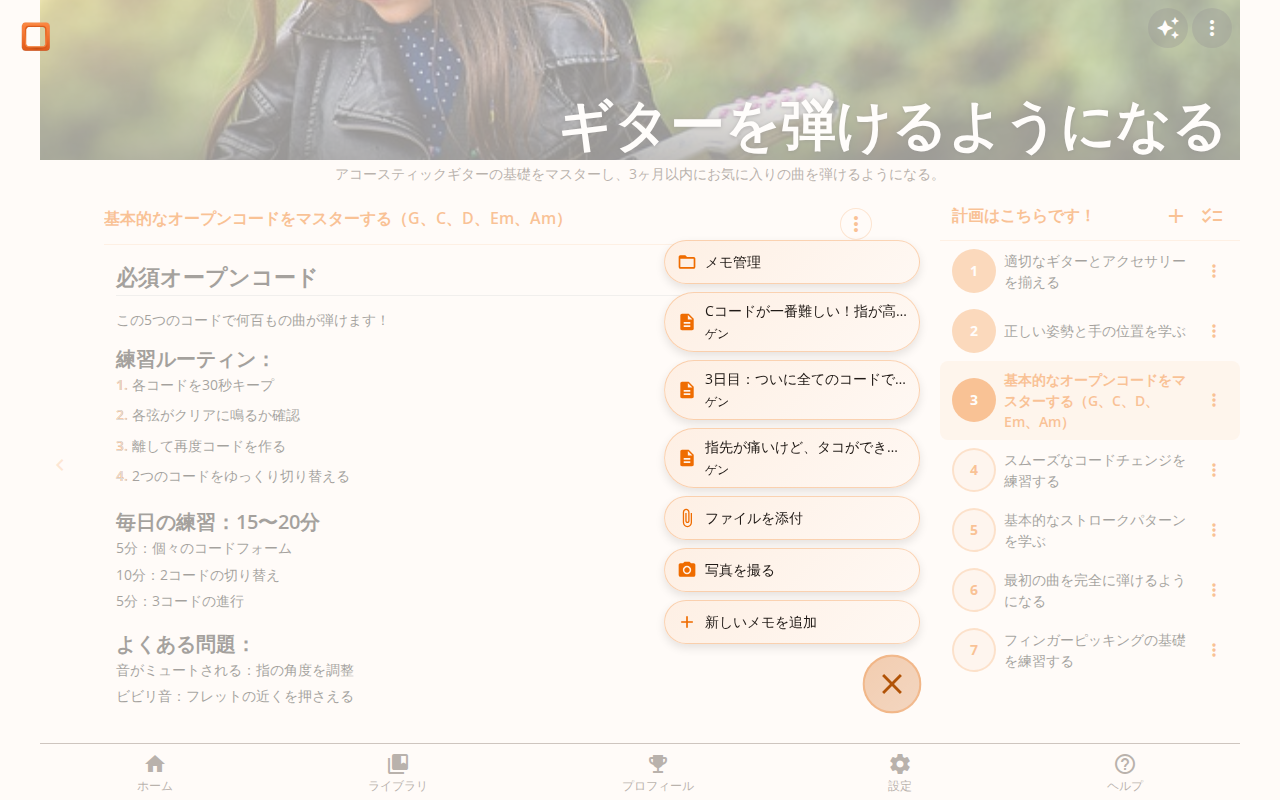
Task: Open options for step スムーズなコードチェンジを練習する
Action: tap(1214, 470)
